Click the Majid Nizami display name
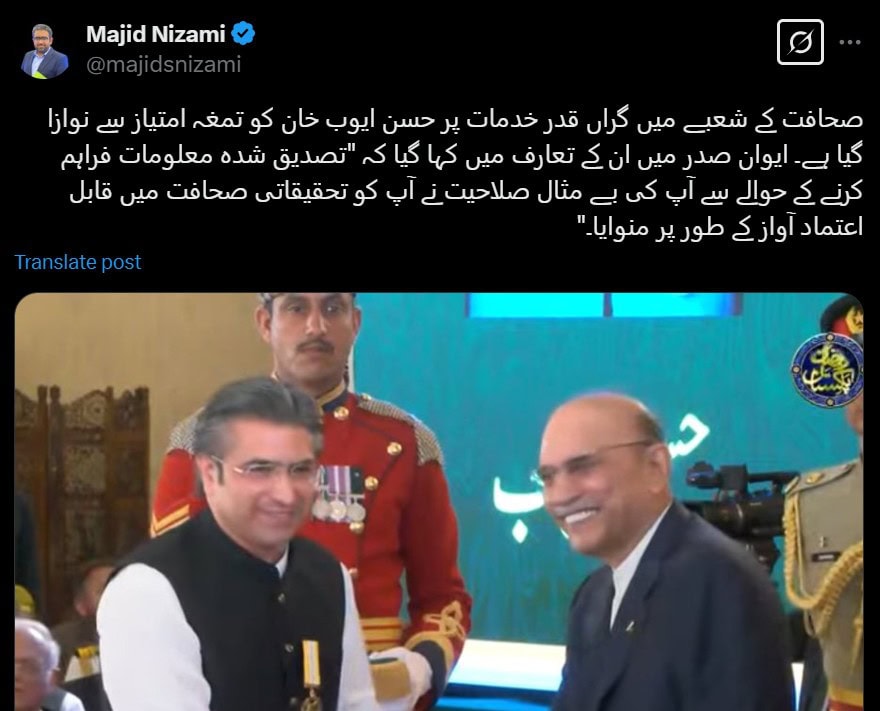Screen dimensions: 880x711 point(155,34)
